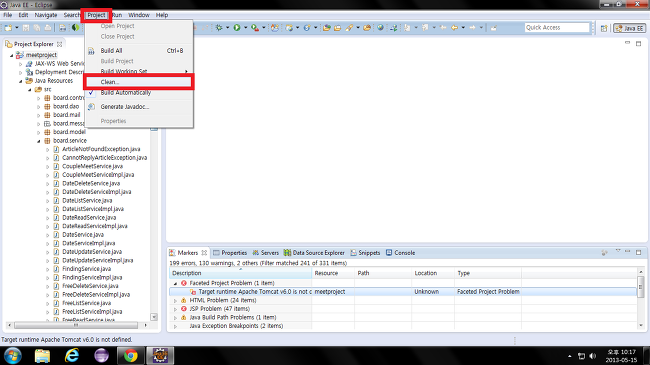
Task: Expand the board.model package
Action: pos(39,133)
